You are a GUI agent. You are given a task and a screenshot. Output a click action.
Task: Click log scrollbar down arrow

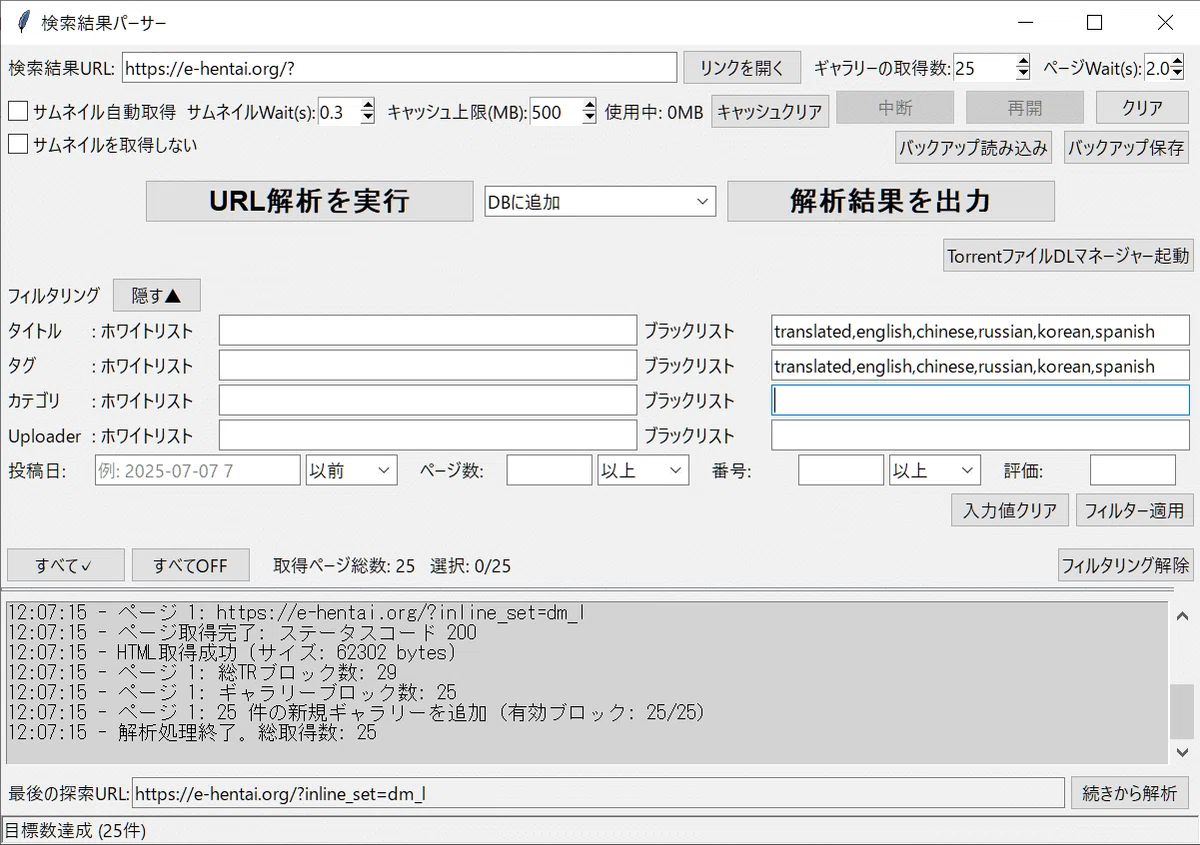click(x=1181, y=753)
